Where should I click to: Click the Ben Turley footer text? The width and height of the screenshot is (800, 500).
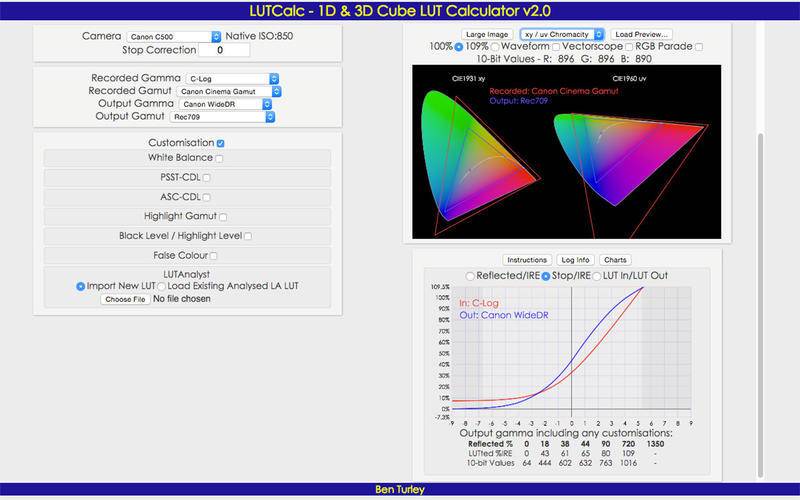400,490
